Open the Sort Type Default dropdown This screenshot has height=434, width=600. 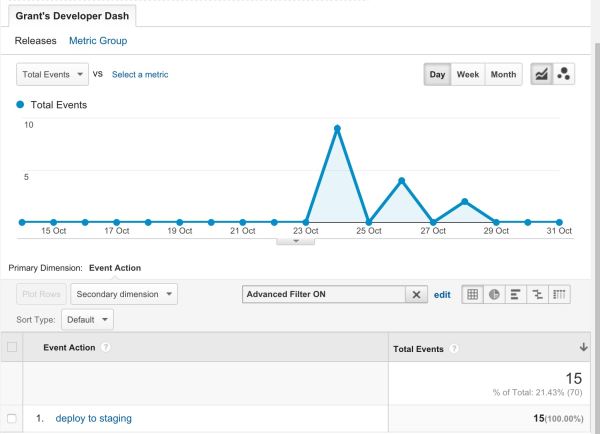pos(87,320)
